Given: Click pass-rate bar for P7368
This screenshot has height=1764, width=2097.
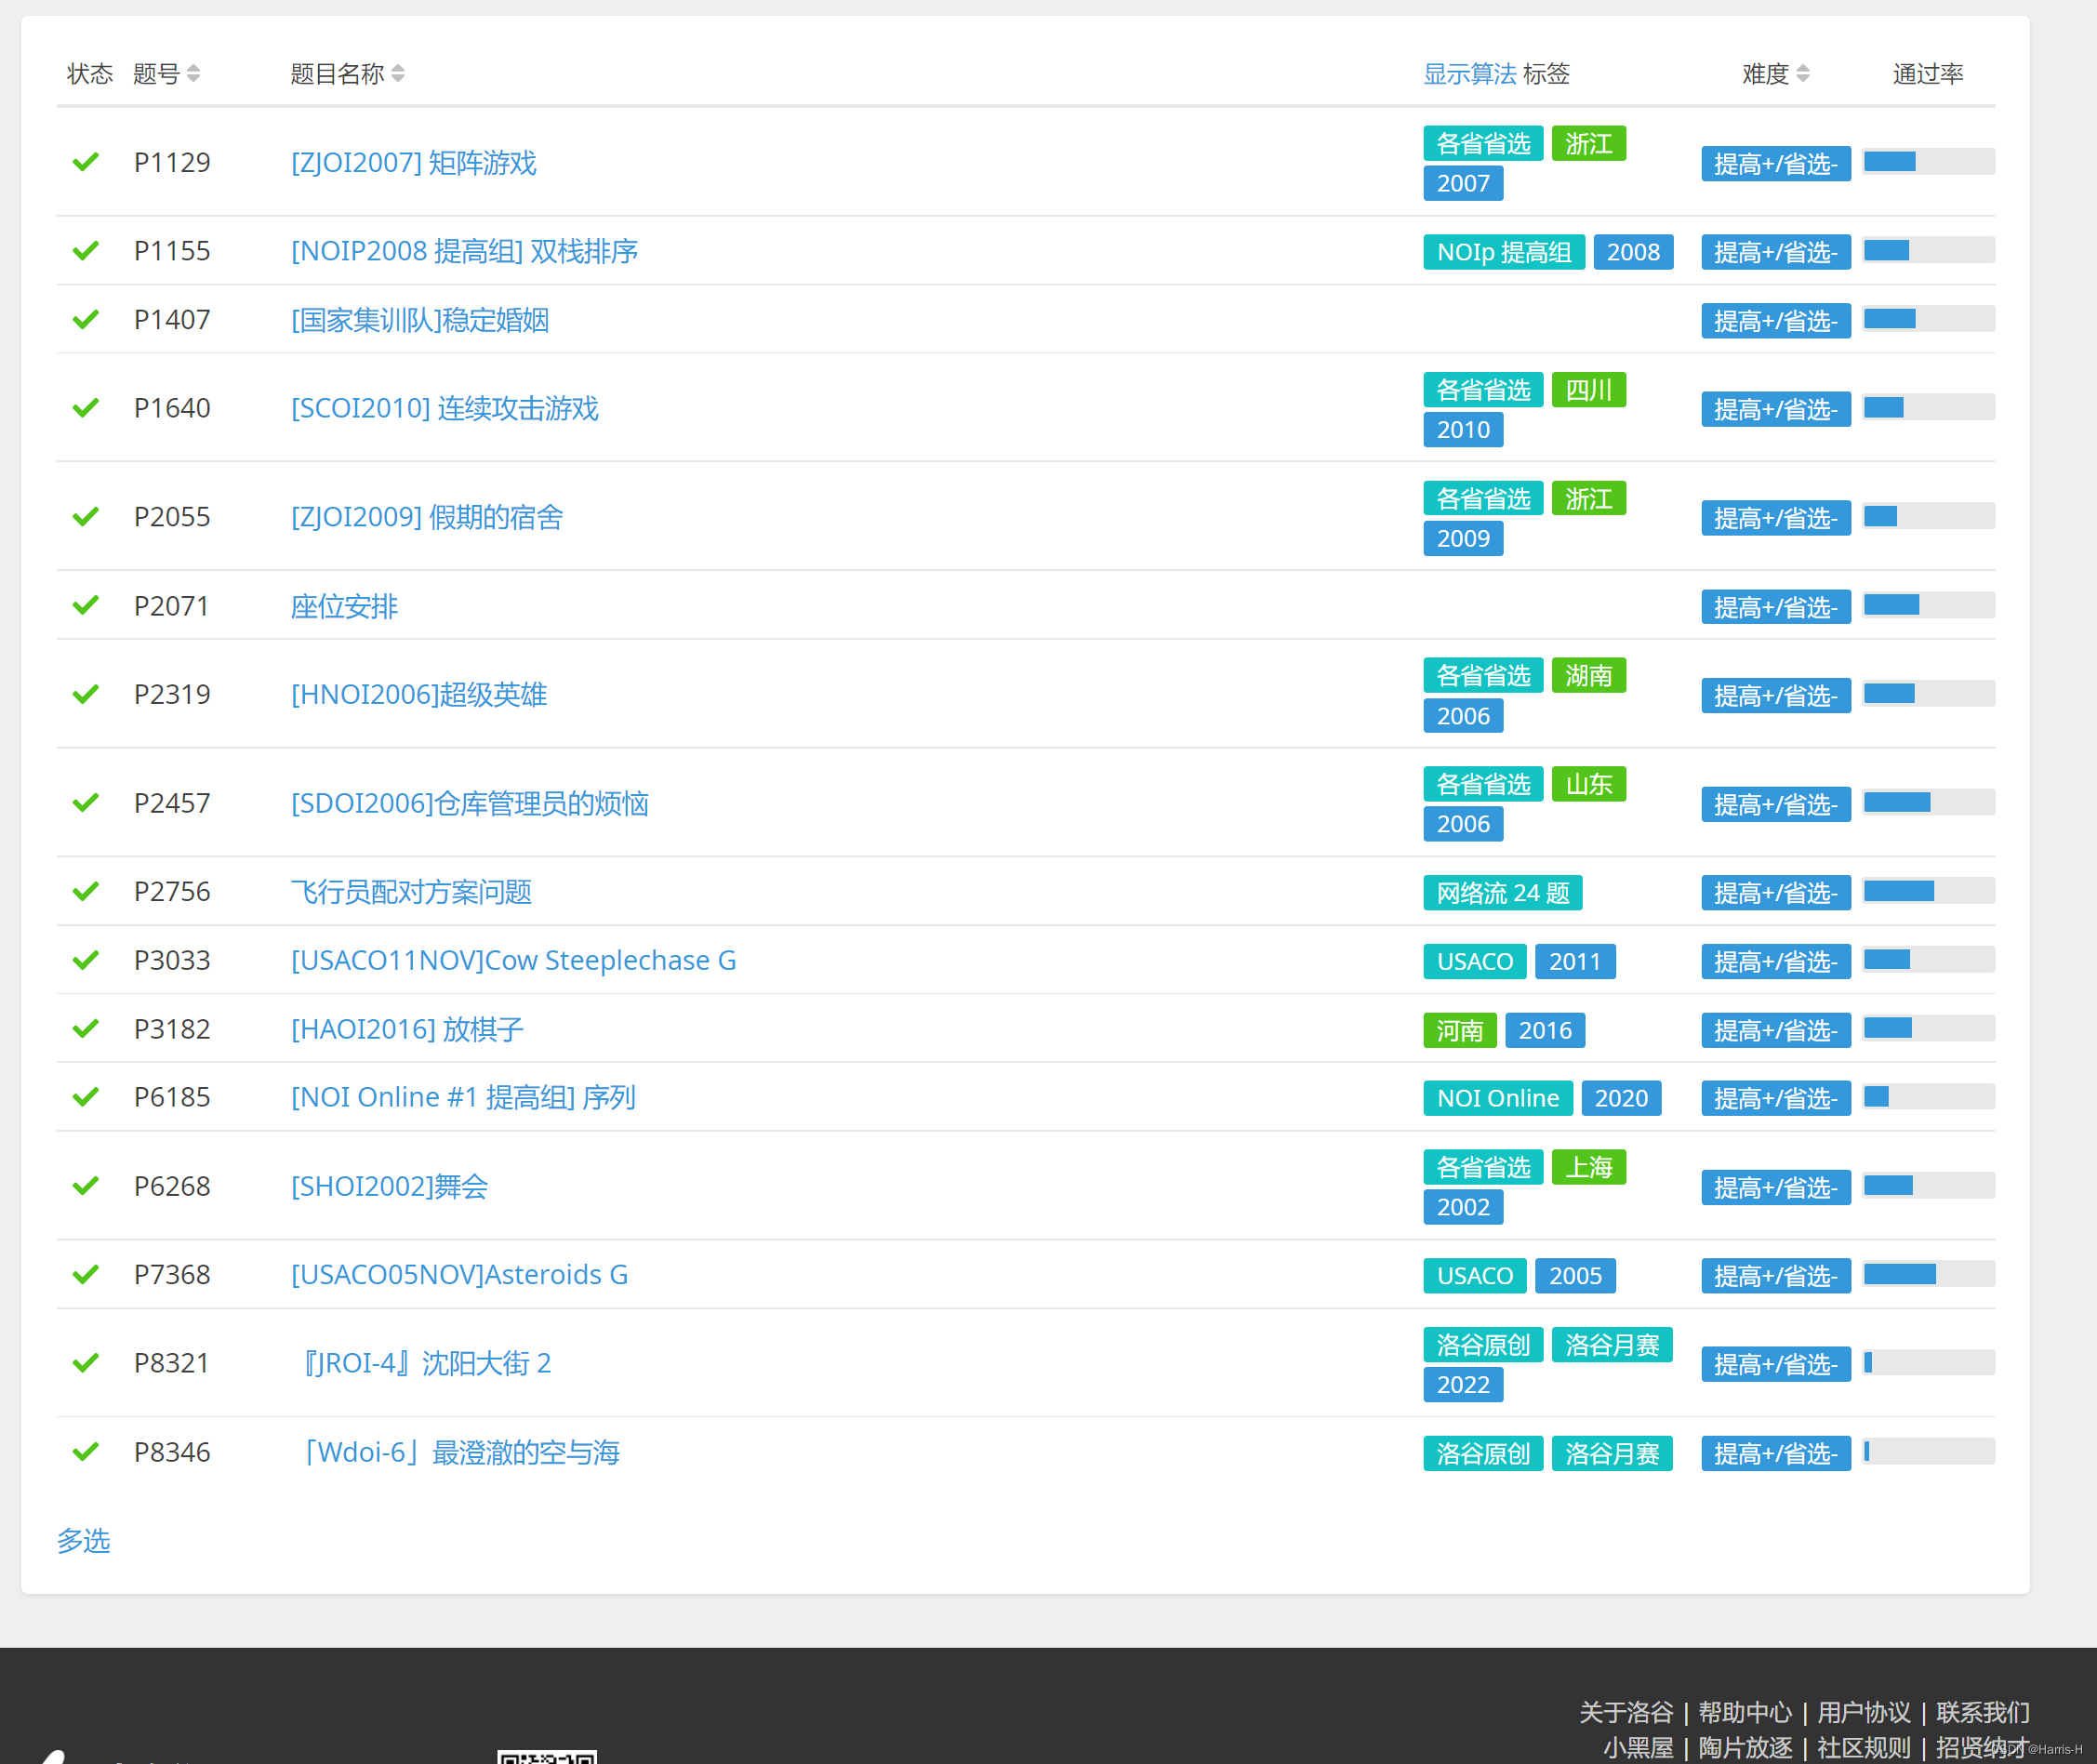Looking at the screenshot, I should 1928,1274.
